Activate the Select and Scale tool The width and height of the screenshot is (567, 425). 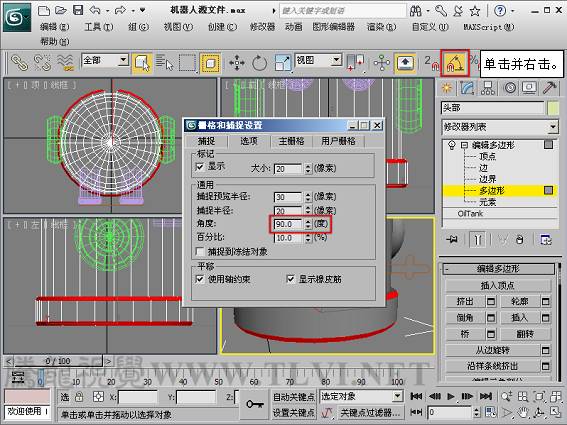point(283,63)
